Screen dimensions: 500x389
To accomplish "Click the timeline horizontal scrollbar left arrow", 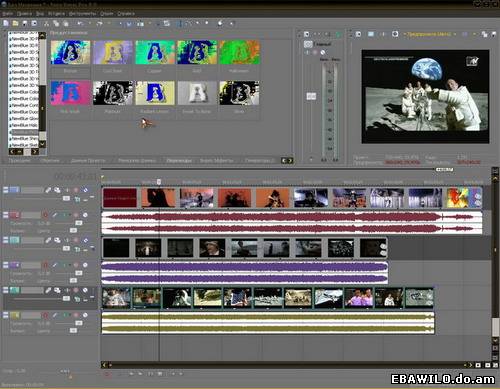I will point(104,365).
